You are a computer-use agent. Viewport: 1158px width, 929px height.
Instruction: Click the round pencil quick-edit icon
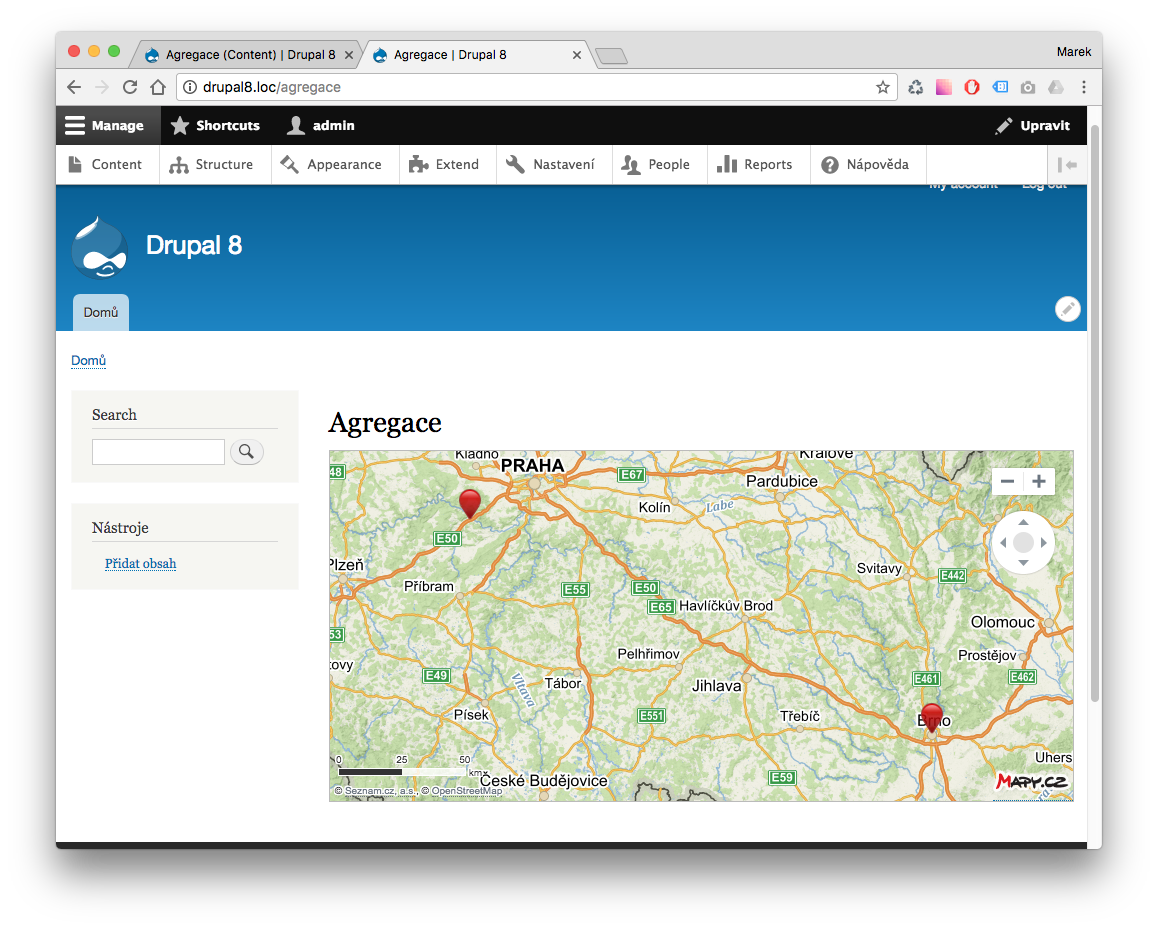click(x=1068, y=309)
